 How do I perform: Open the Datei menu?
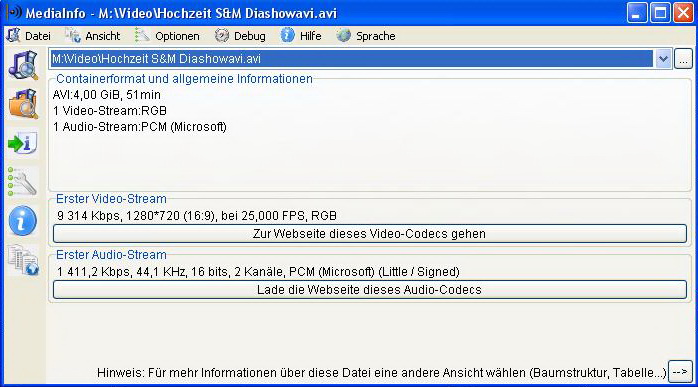pyautogui.click(x=28, y=36)
